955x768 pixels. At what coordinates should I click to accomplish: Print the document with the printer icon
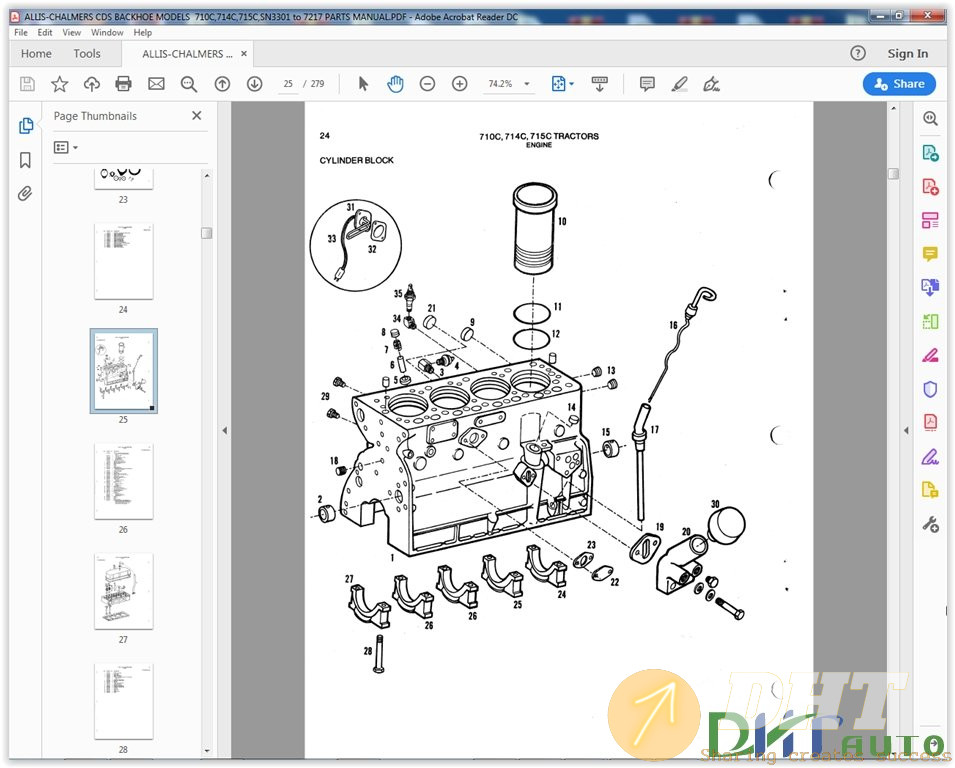[124, 84]
